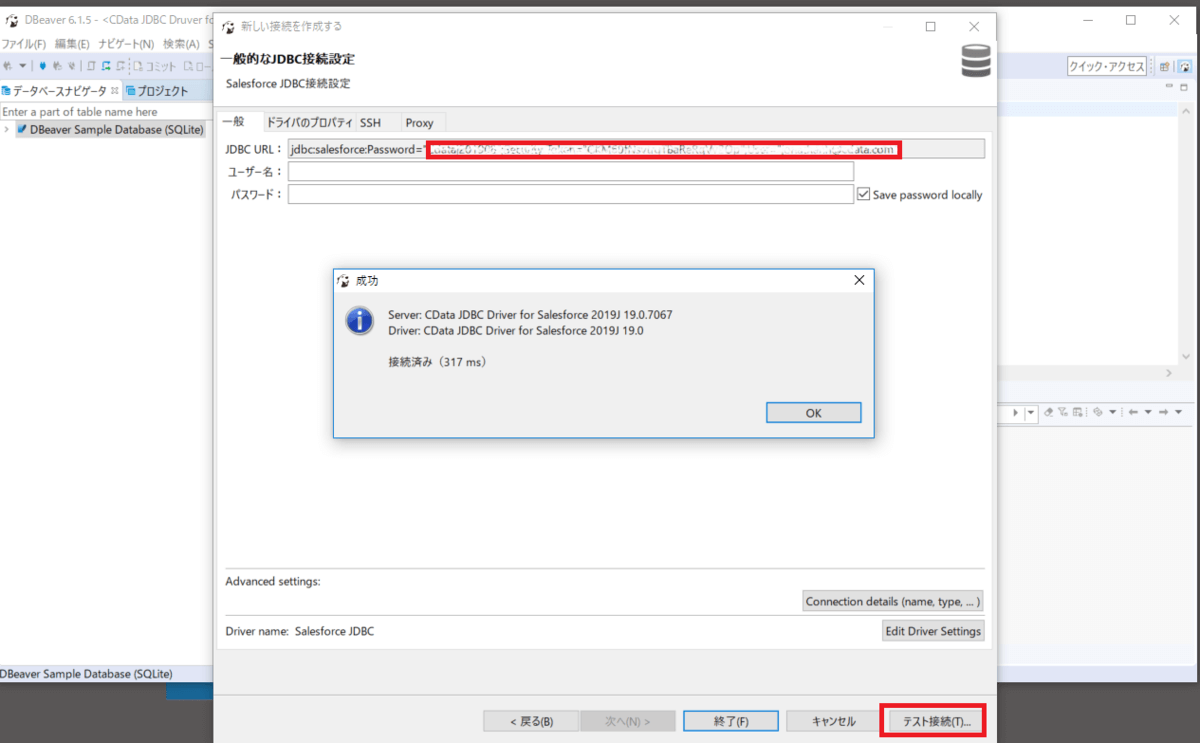
Task: Open Connection details (name, type, ...)
Action: point(893,601)
